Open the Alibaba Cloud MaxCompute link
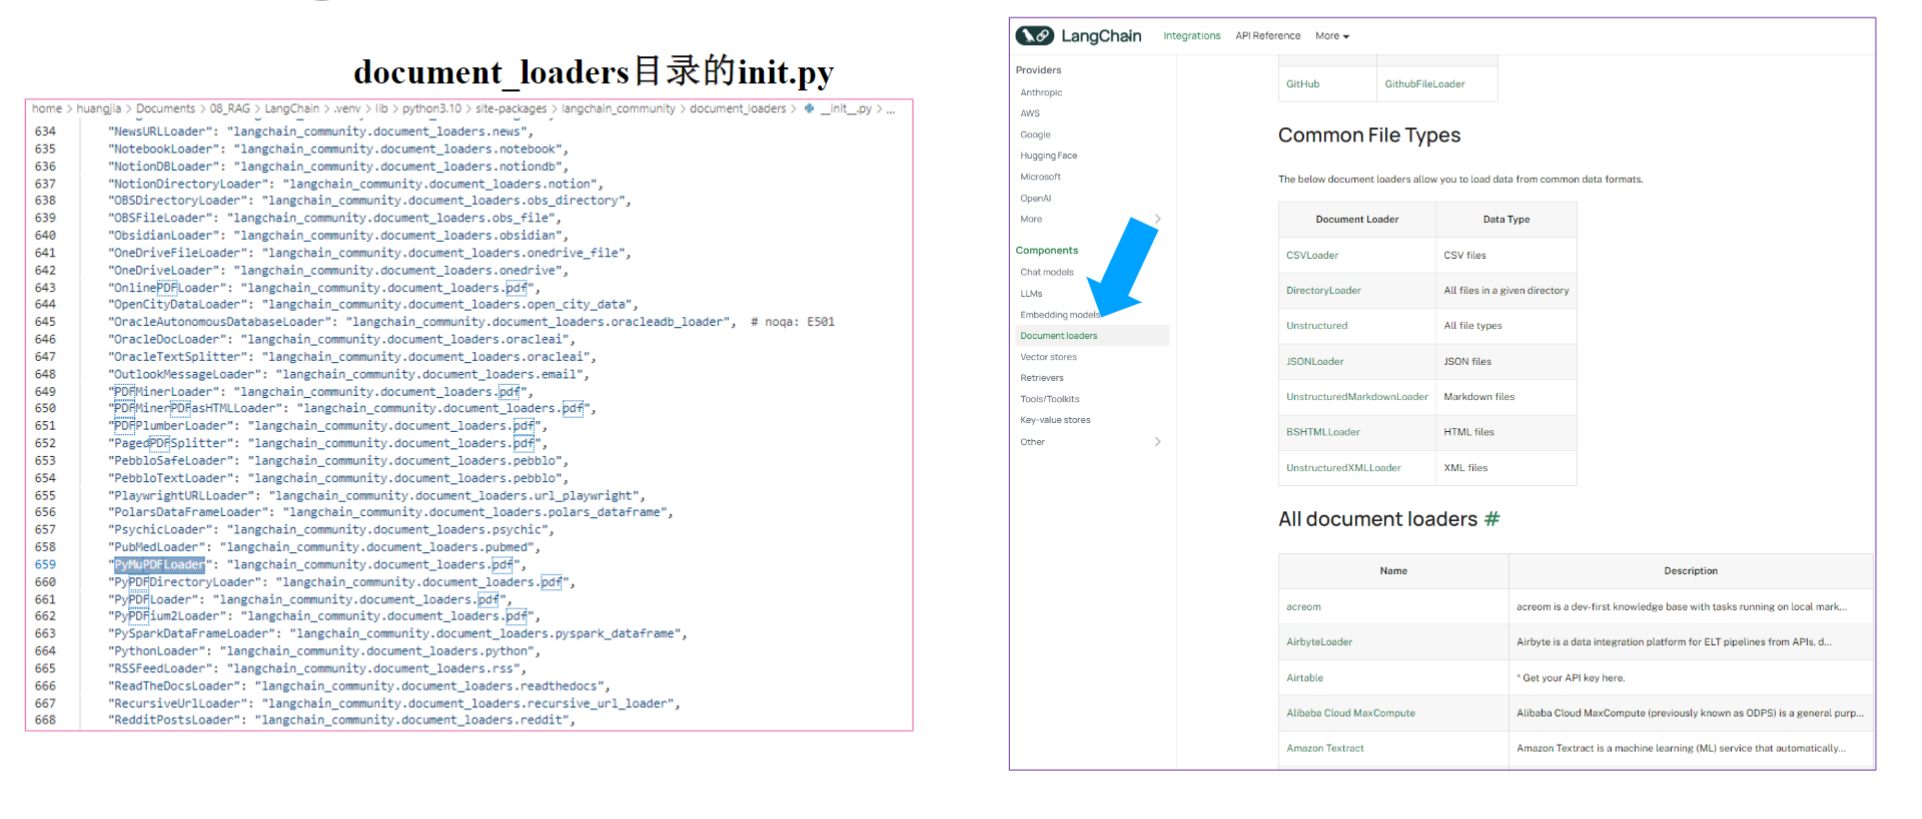This screenshot has width=1922, height=819. (1350, 713)
